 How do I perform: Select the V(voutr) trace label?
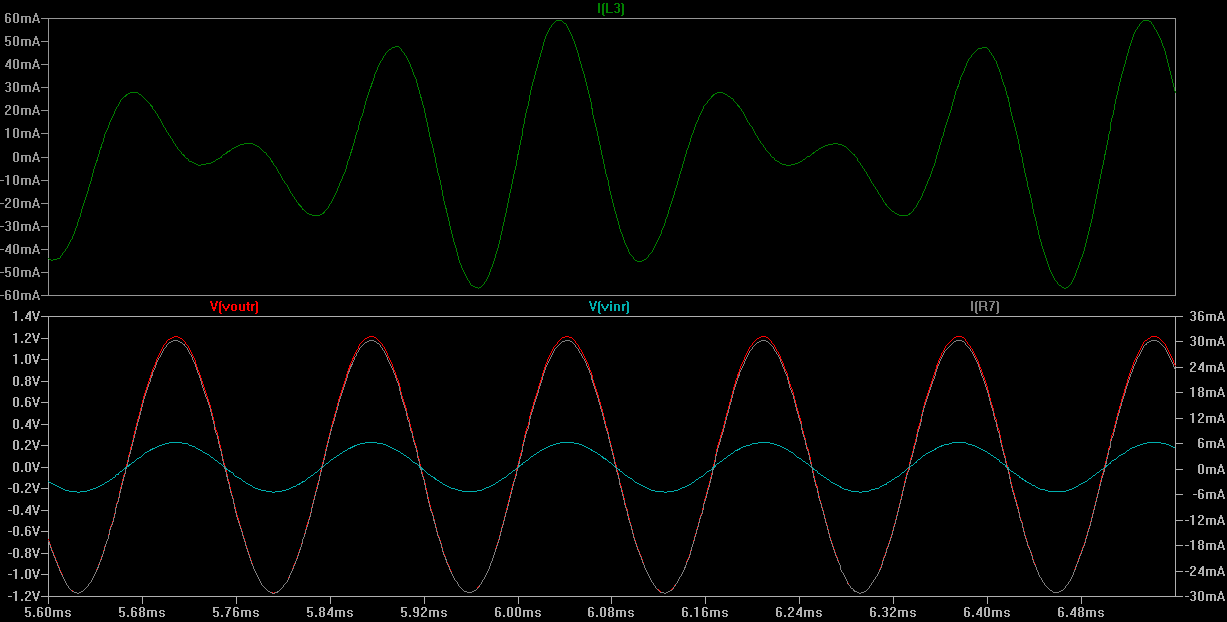point(234,307)
